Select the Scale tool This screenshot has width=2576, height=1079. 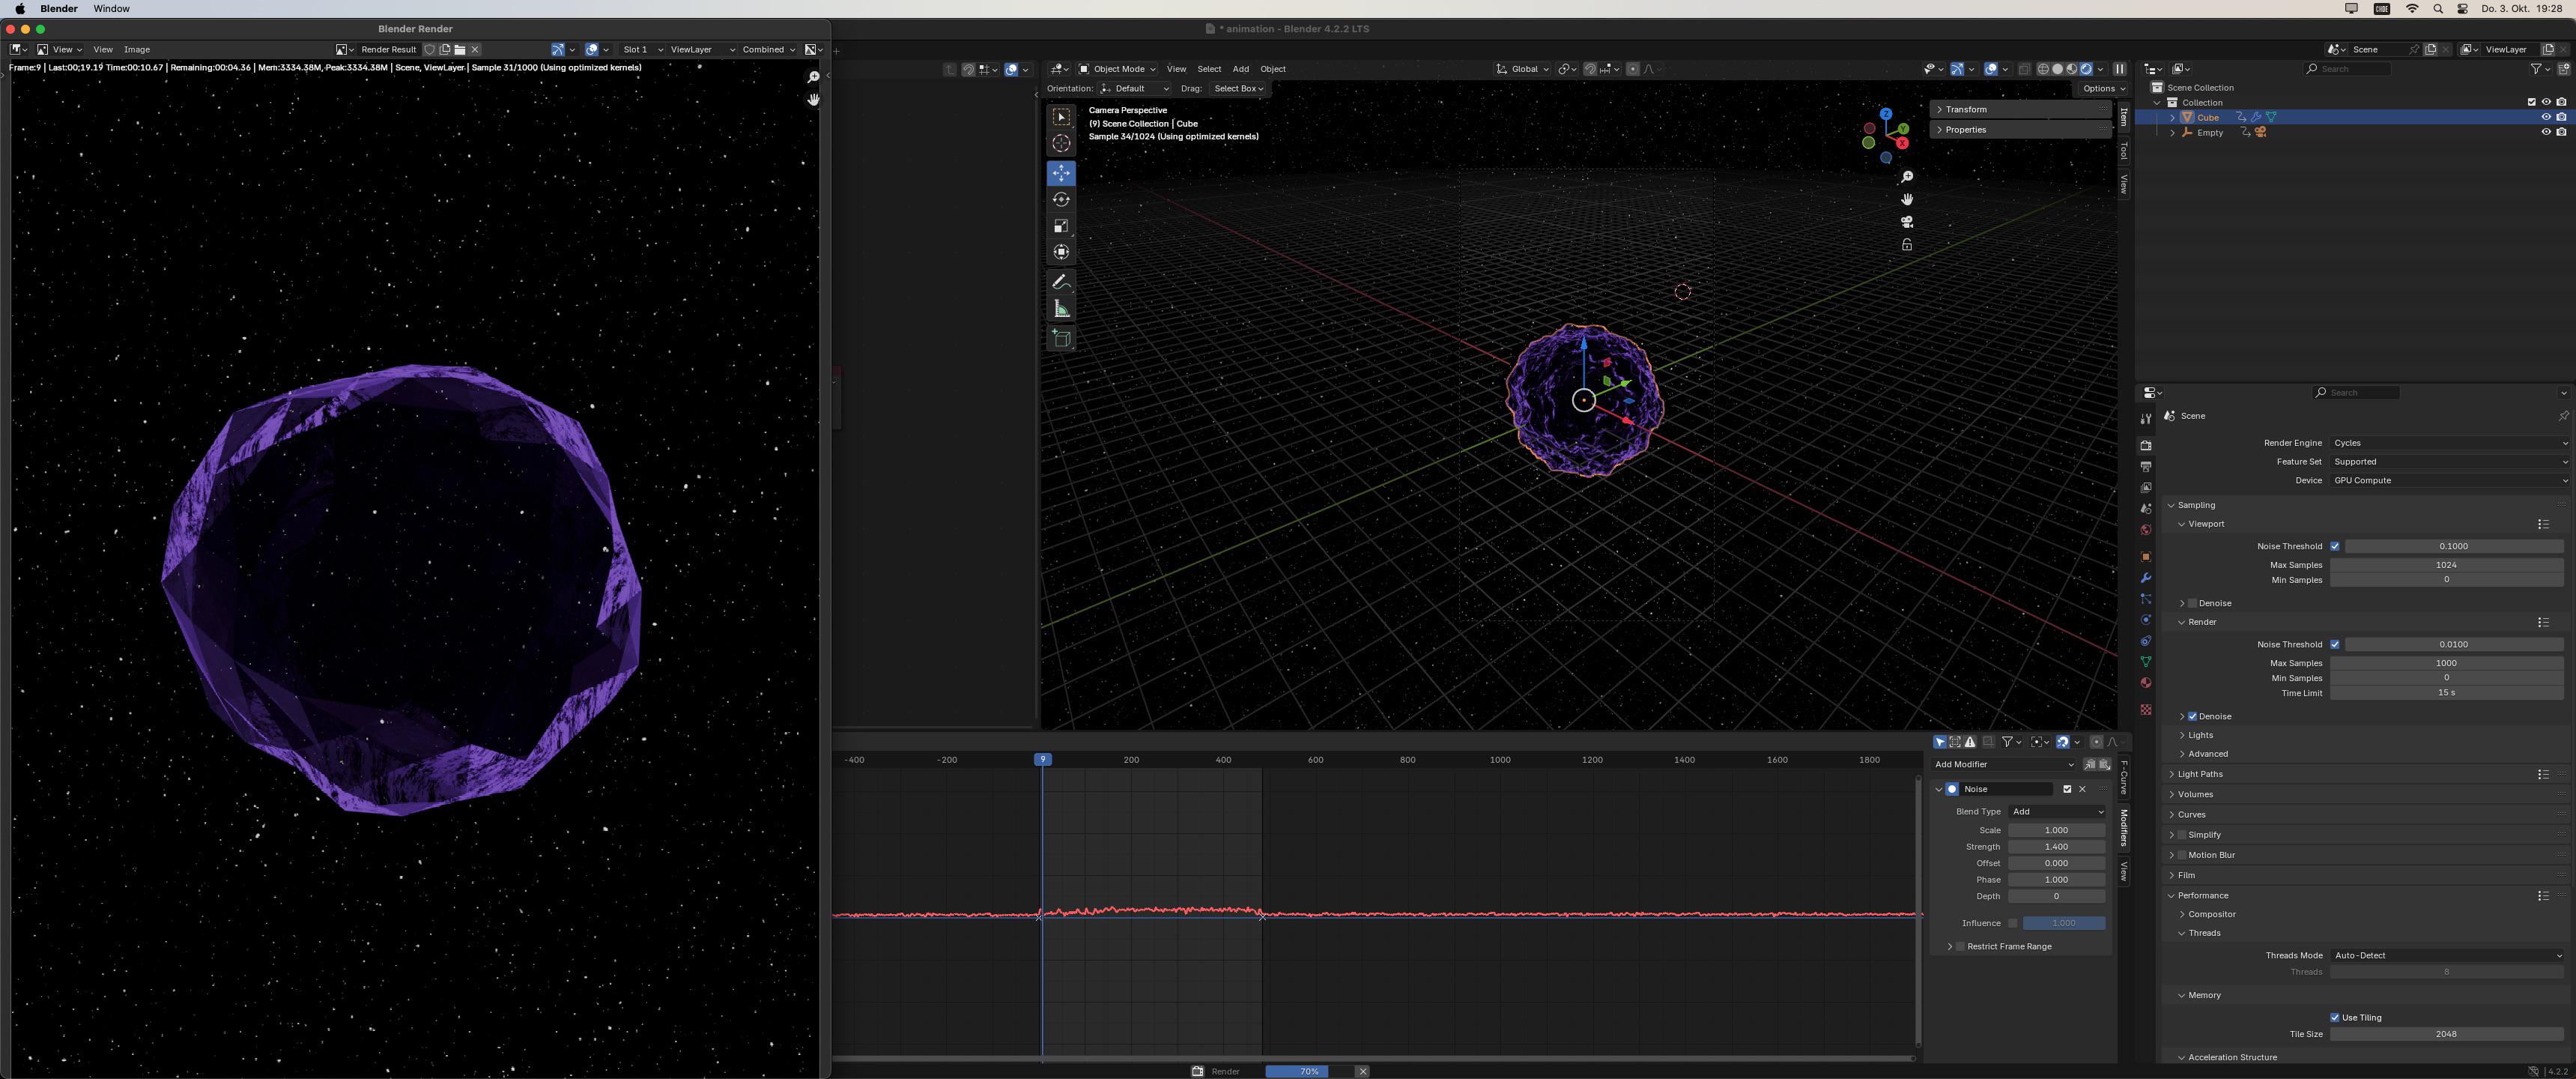tap(1061, 225)
